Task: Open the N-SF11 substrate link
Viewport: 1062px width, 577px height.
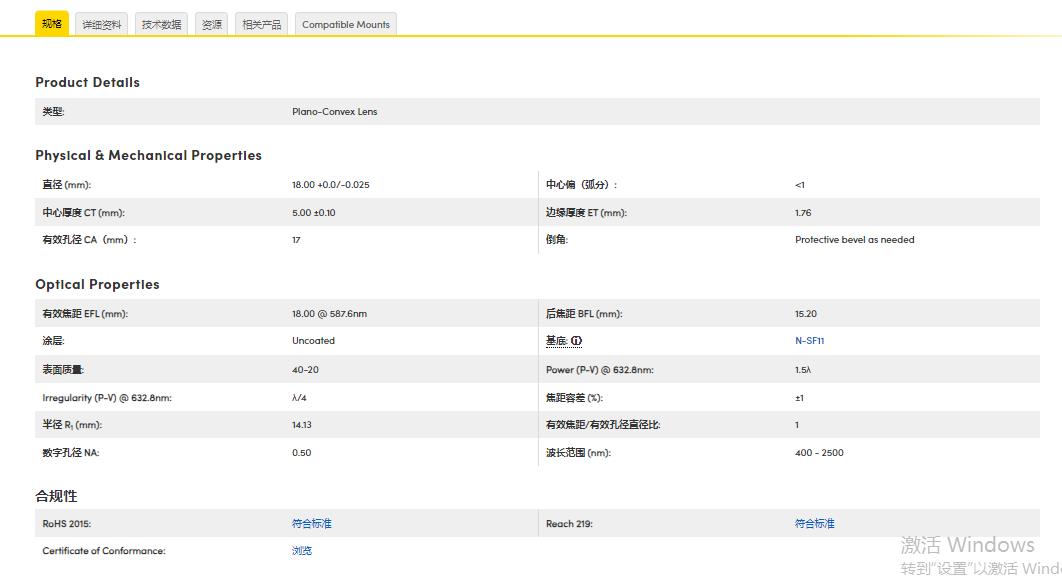Action: point(809,341)
